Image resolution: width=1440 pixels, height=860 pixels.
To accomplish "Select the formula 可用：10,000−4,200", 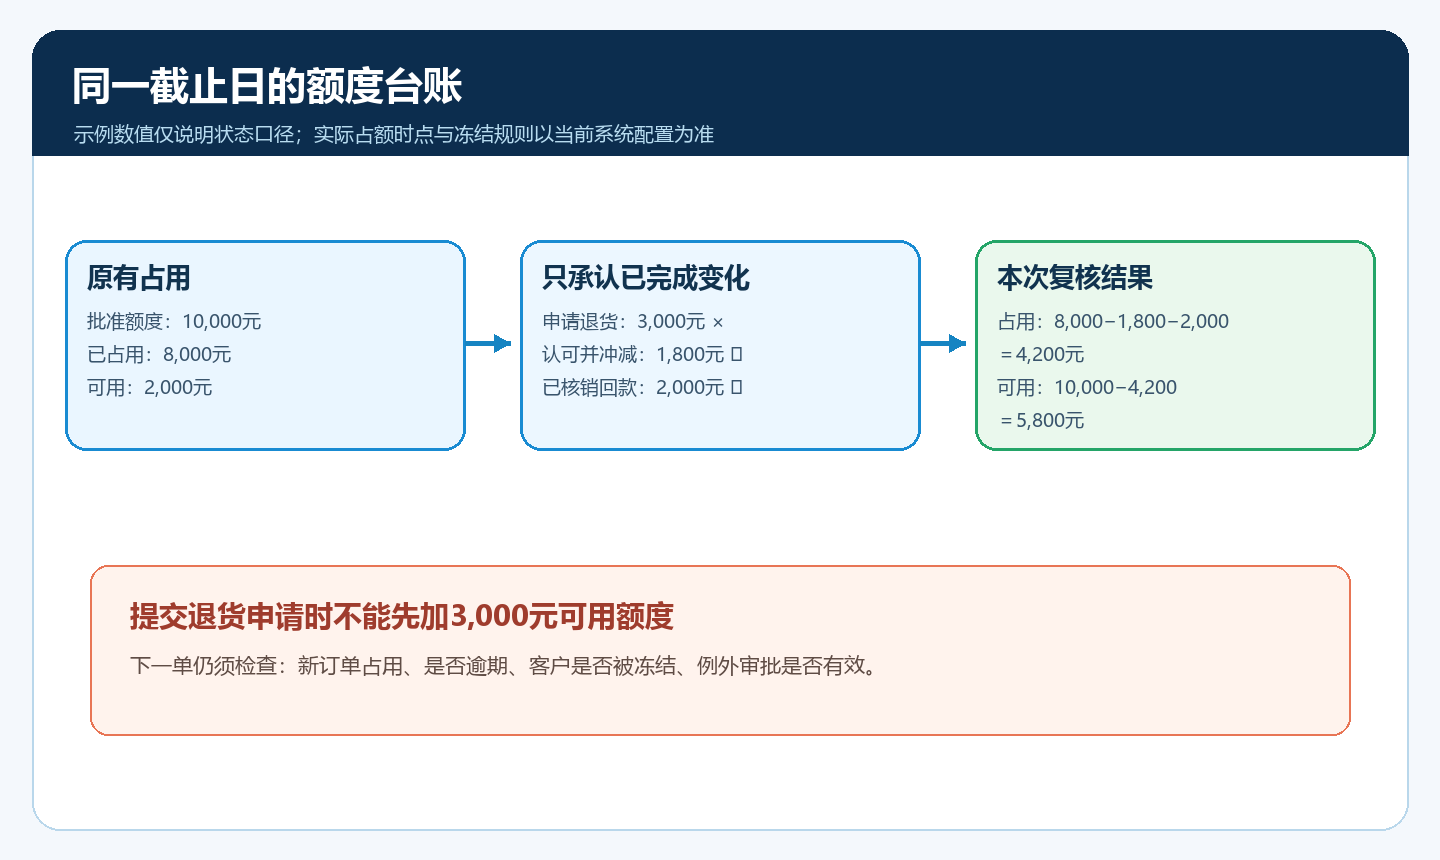I will click(1087, 387).
